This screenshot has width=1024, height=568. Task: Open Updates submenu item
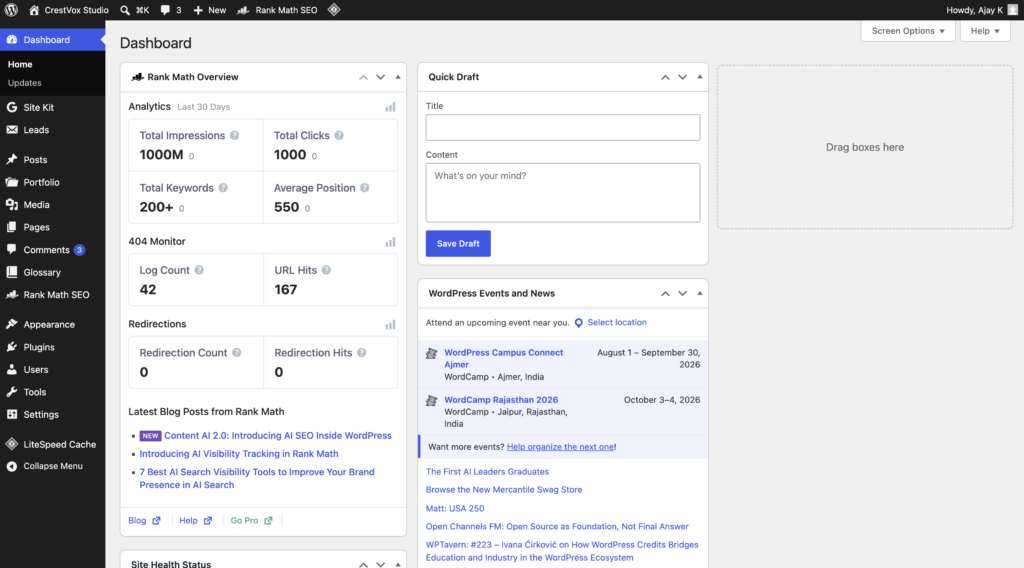[24, 83]
